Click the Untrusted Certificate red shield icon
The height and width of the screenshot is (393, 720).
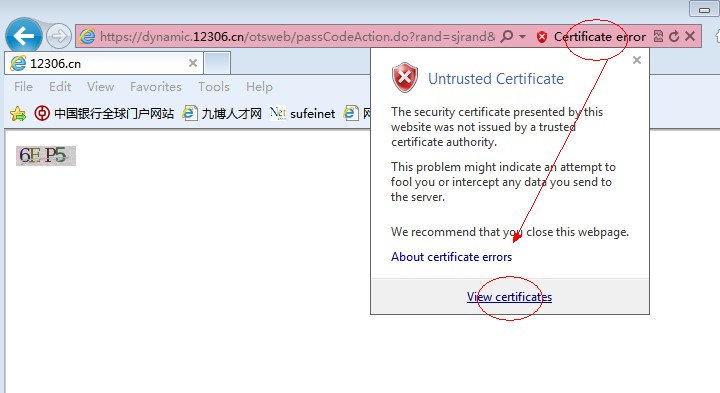point(405,78)
